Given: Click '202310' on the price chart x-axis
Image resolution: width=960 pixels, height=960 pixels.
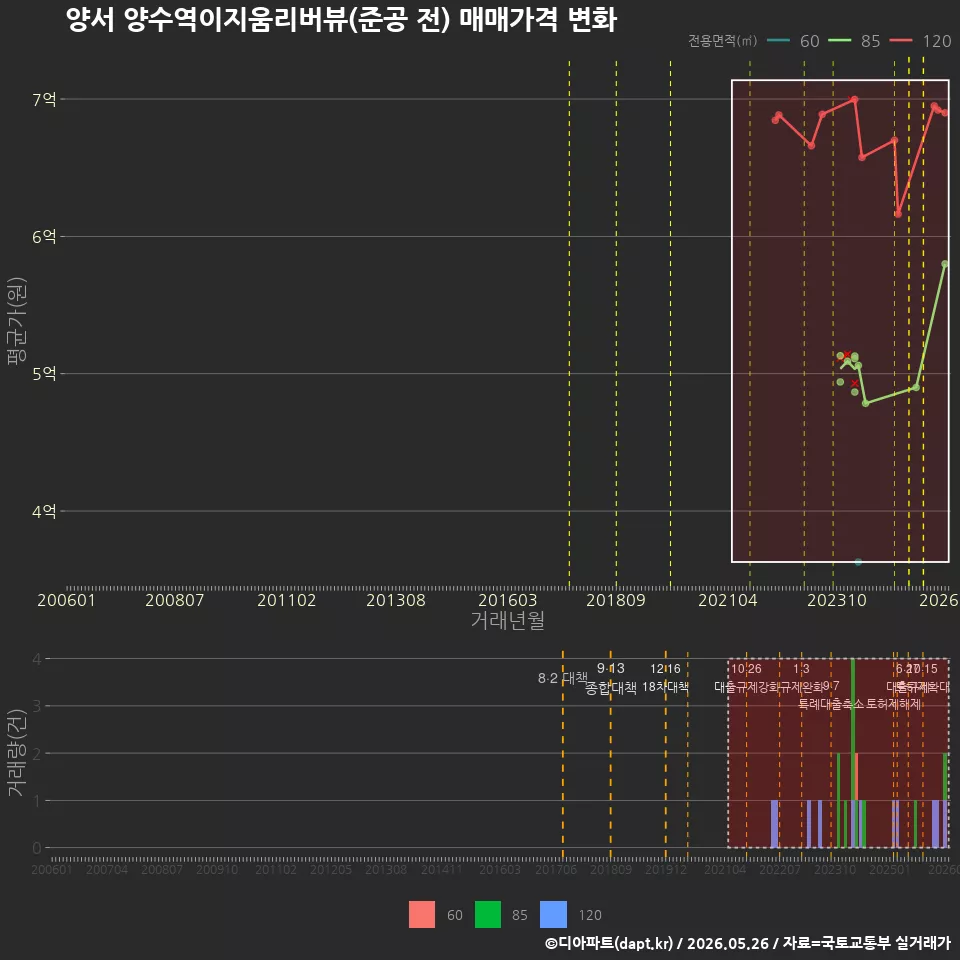Looking at the screenshot, I should 837,600.
